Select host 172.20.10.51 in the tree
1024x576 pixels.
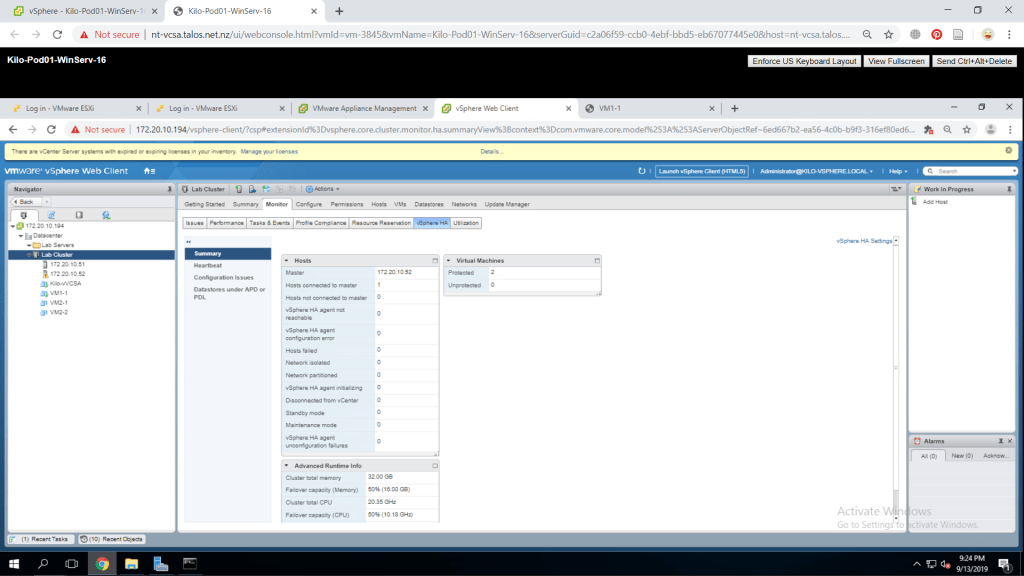point(67,264)
